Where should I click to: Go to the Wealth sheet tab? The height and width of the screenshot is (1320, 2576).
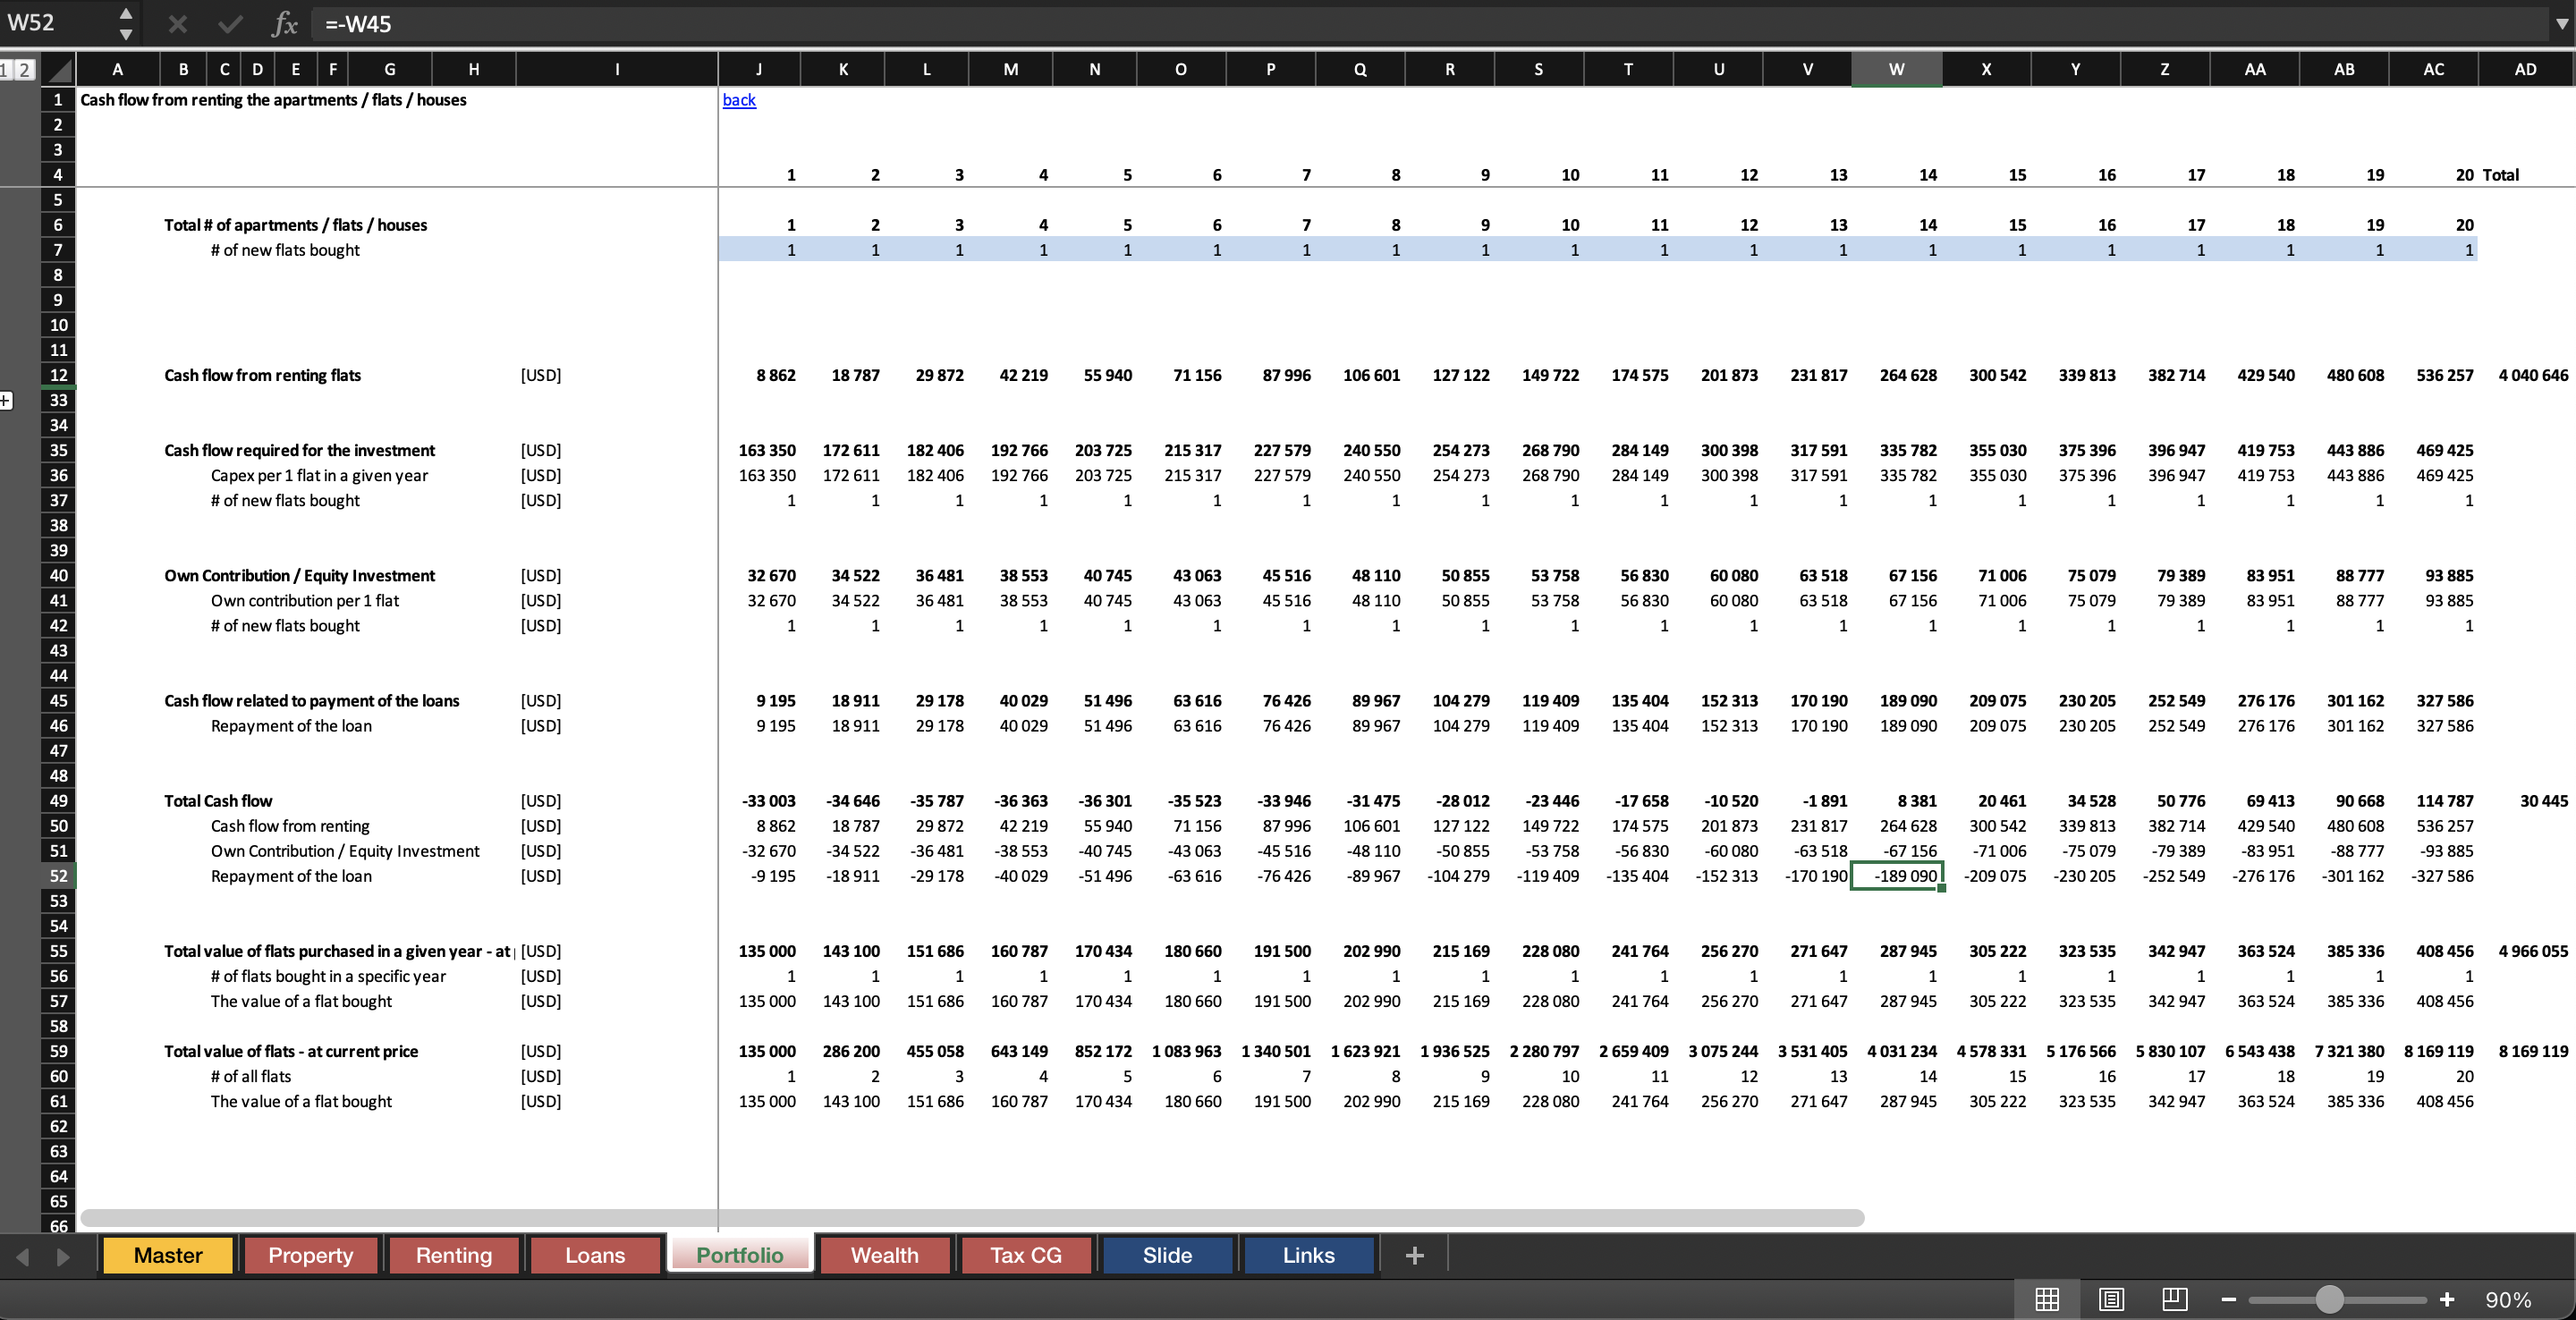coord(884,1255)
